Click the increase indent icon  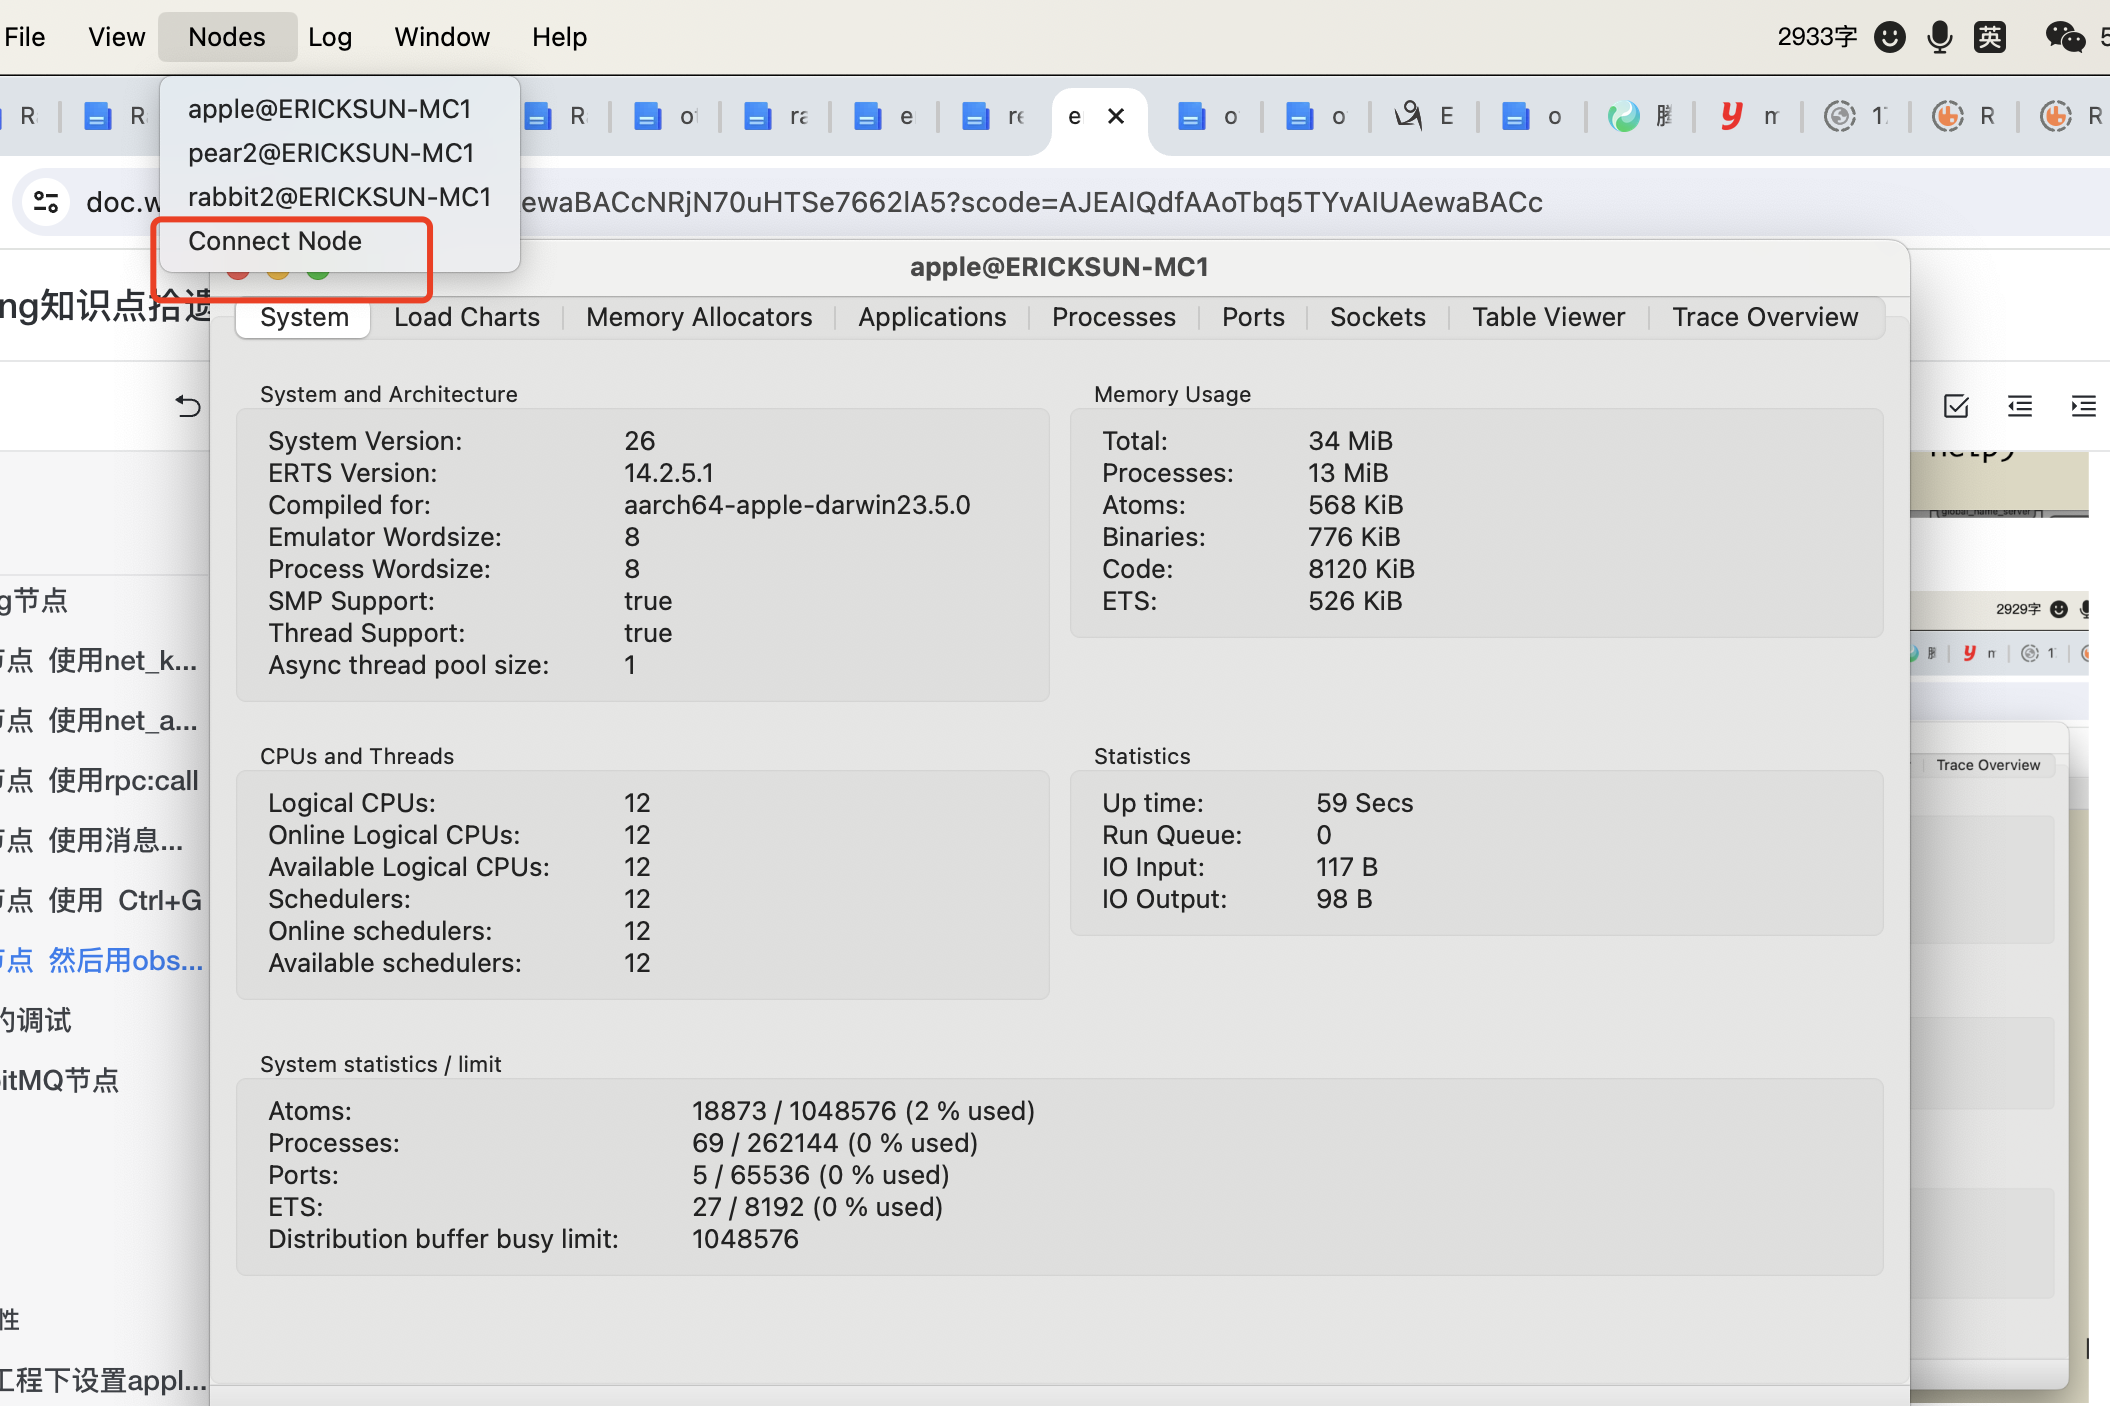coord(2083,406)
